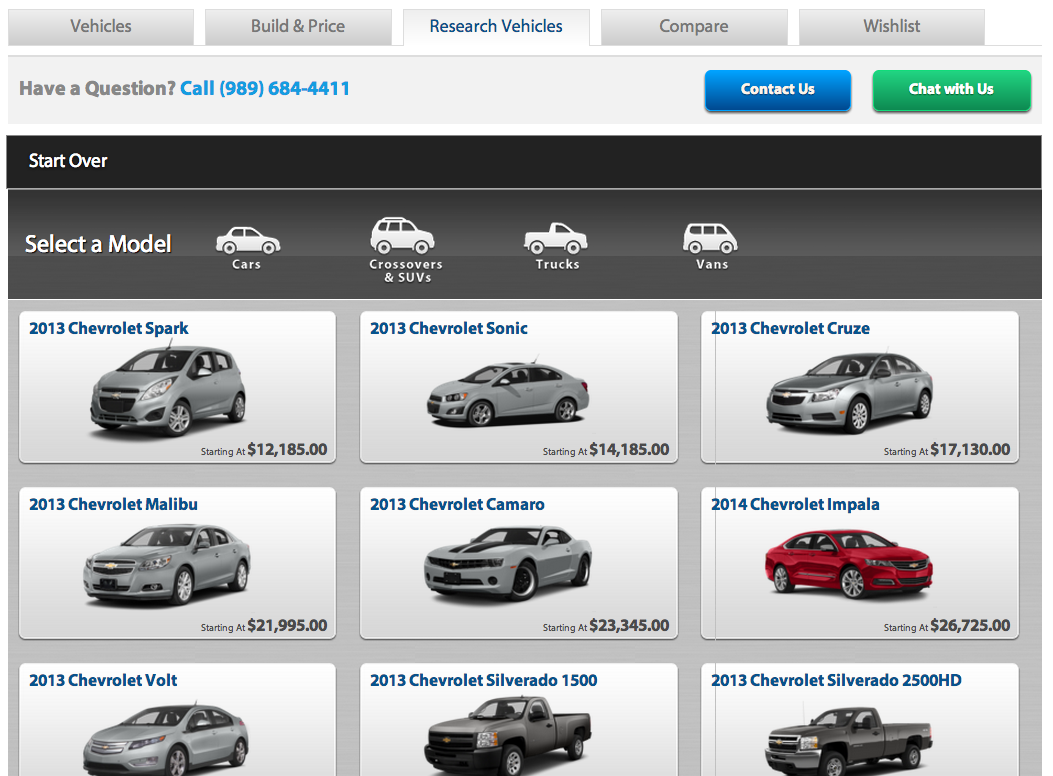Open the 2013 Chevrolet Sonic title link

[449, 328]
